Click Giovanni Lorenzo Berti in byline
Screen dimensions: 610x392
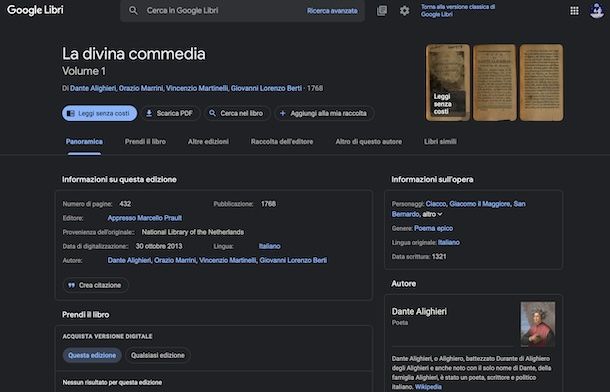point(266,88)
